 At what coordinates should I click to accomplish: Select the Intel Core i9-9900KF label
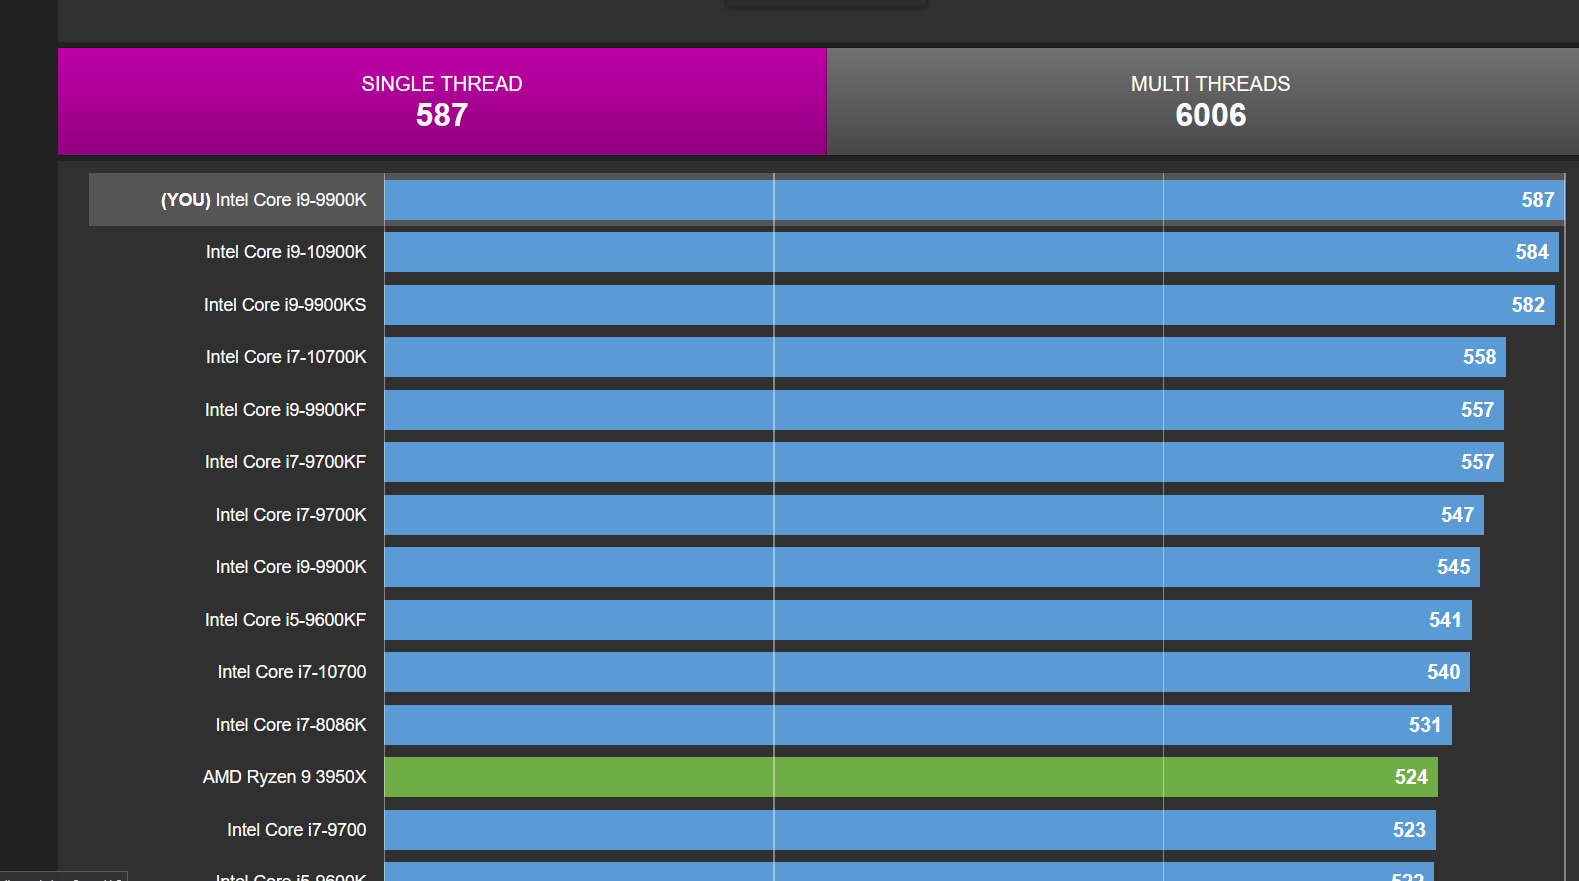point(285,410)
